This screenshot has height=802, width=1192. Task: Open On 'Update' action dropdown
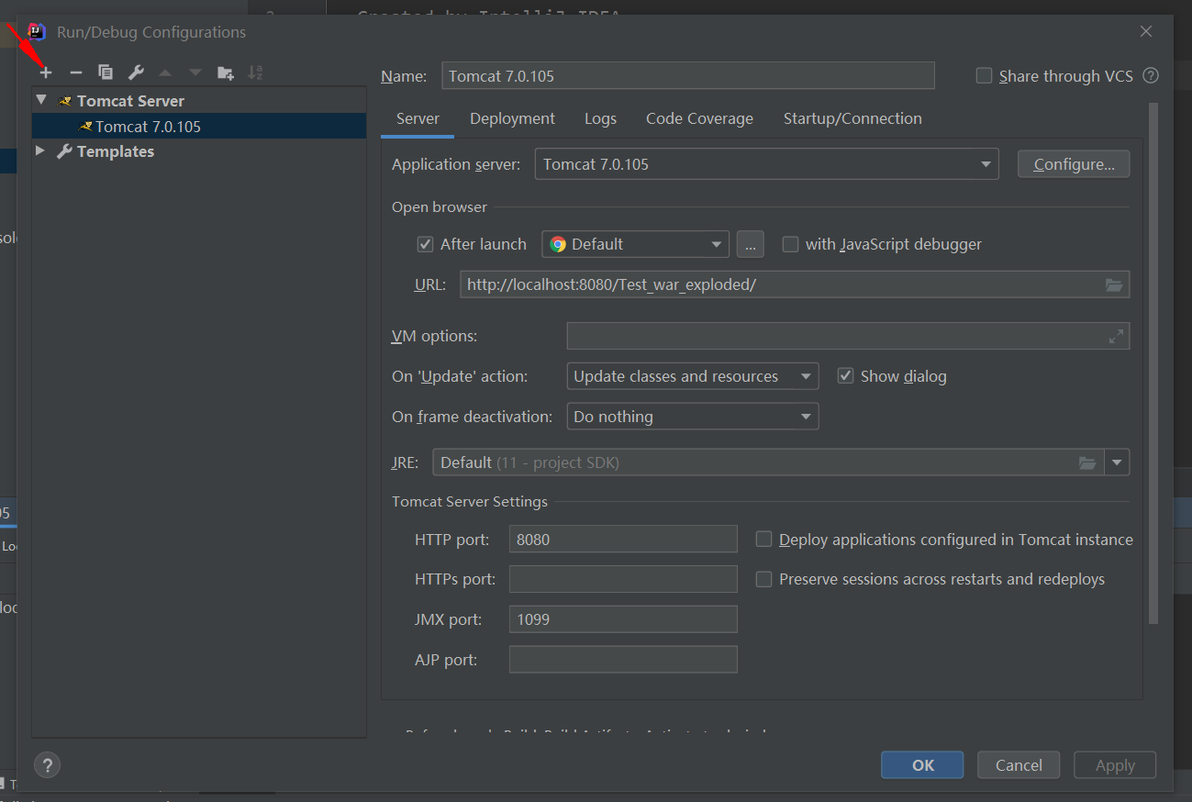[693, 376]
